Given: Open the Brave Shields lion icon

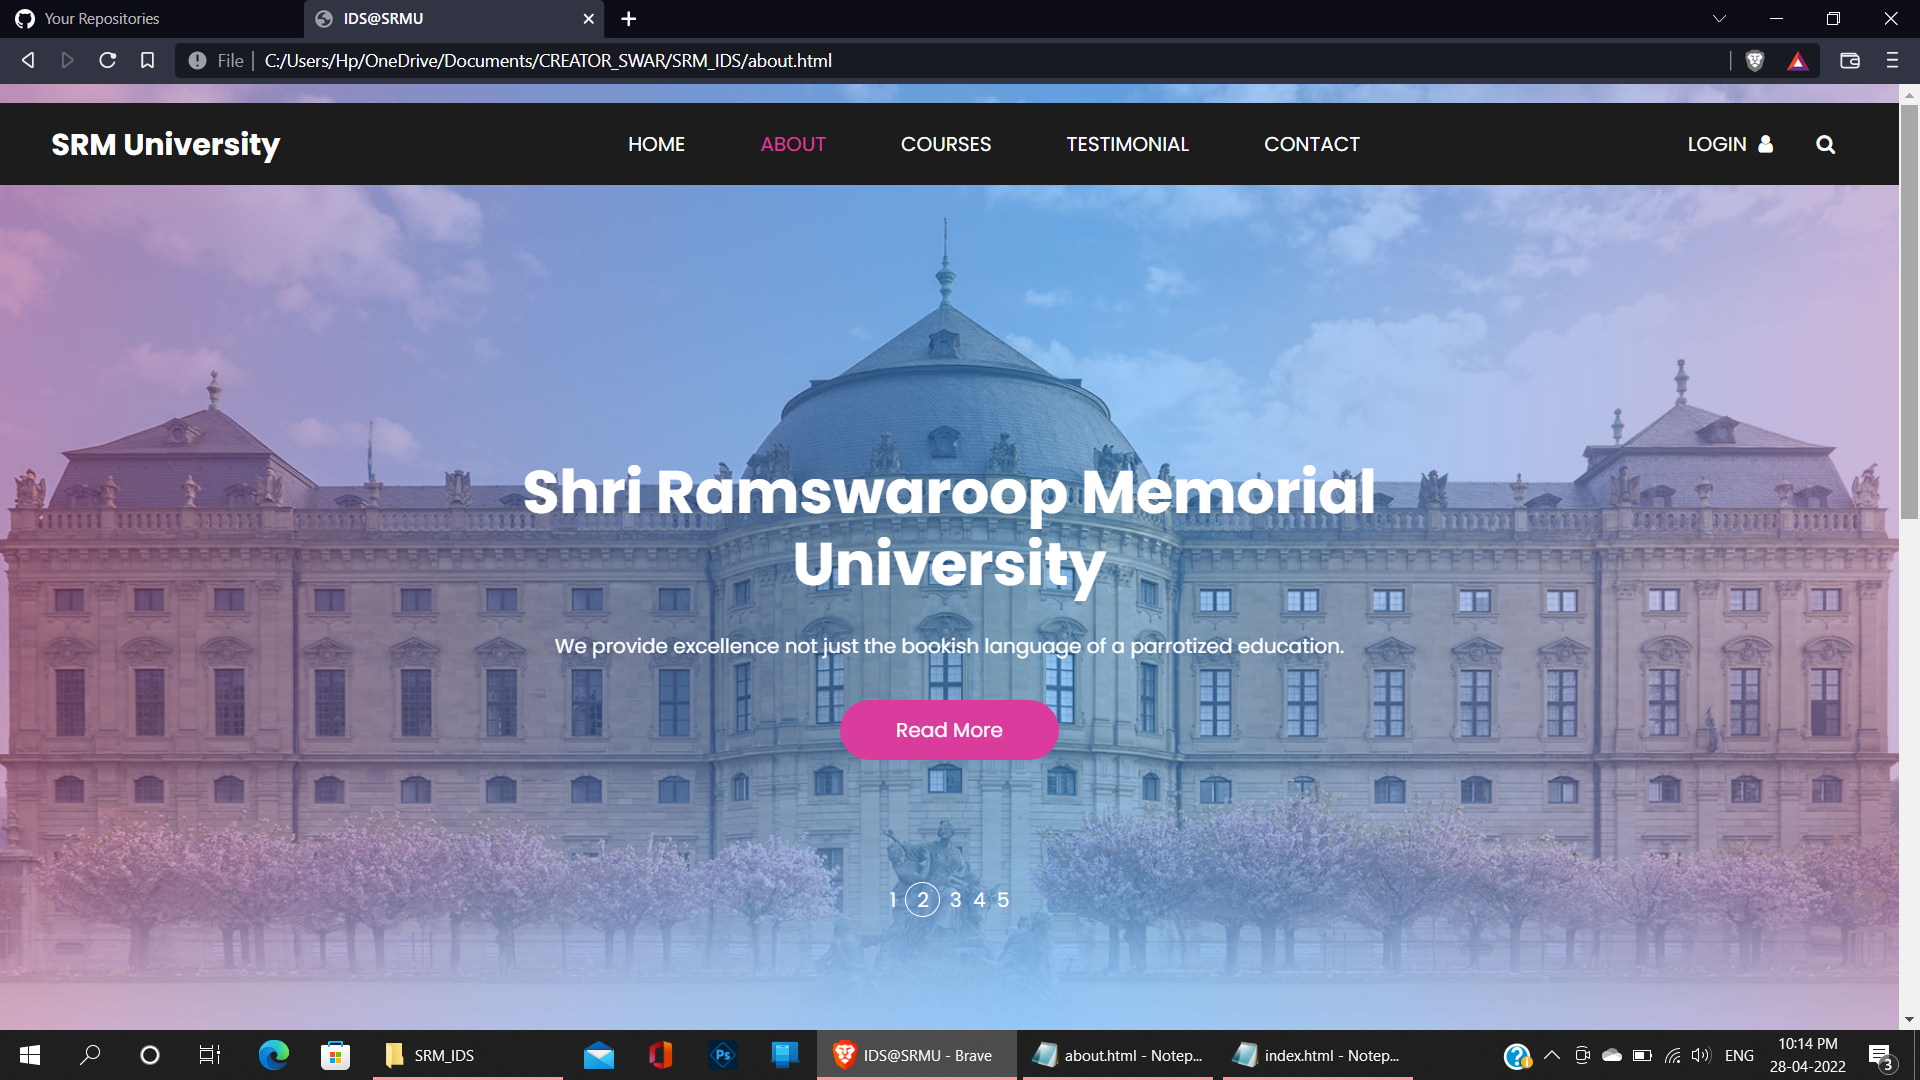Looking at the screenshot, I should tap(1754, 61).
